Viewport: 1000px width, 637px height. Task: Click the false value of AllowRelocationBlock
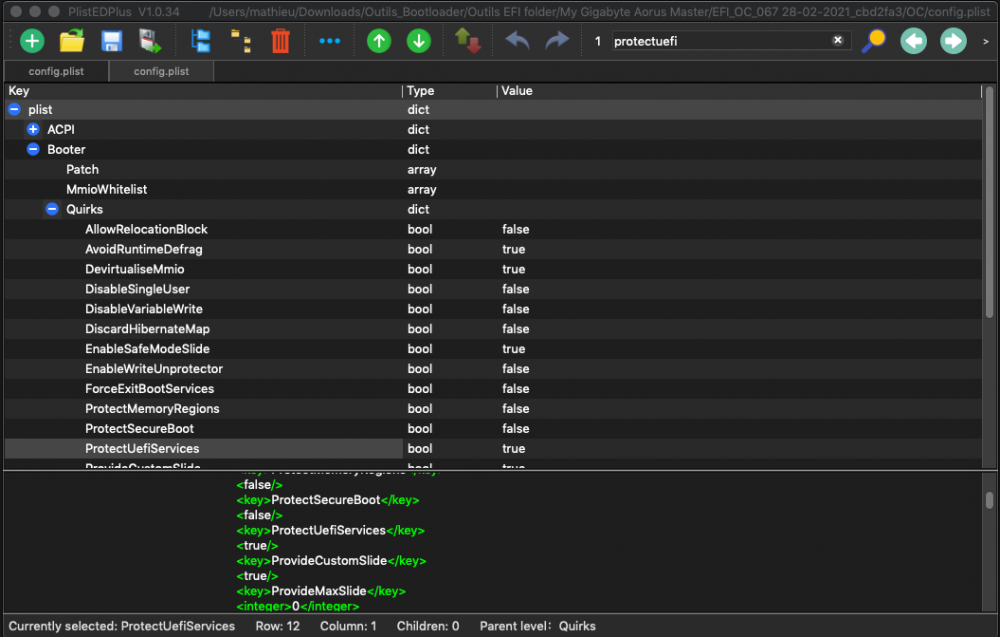pyautogui.click(x=515, y=229)
